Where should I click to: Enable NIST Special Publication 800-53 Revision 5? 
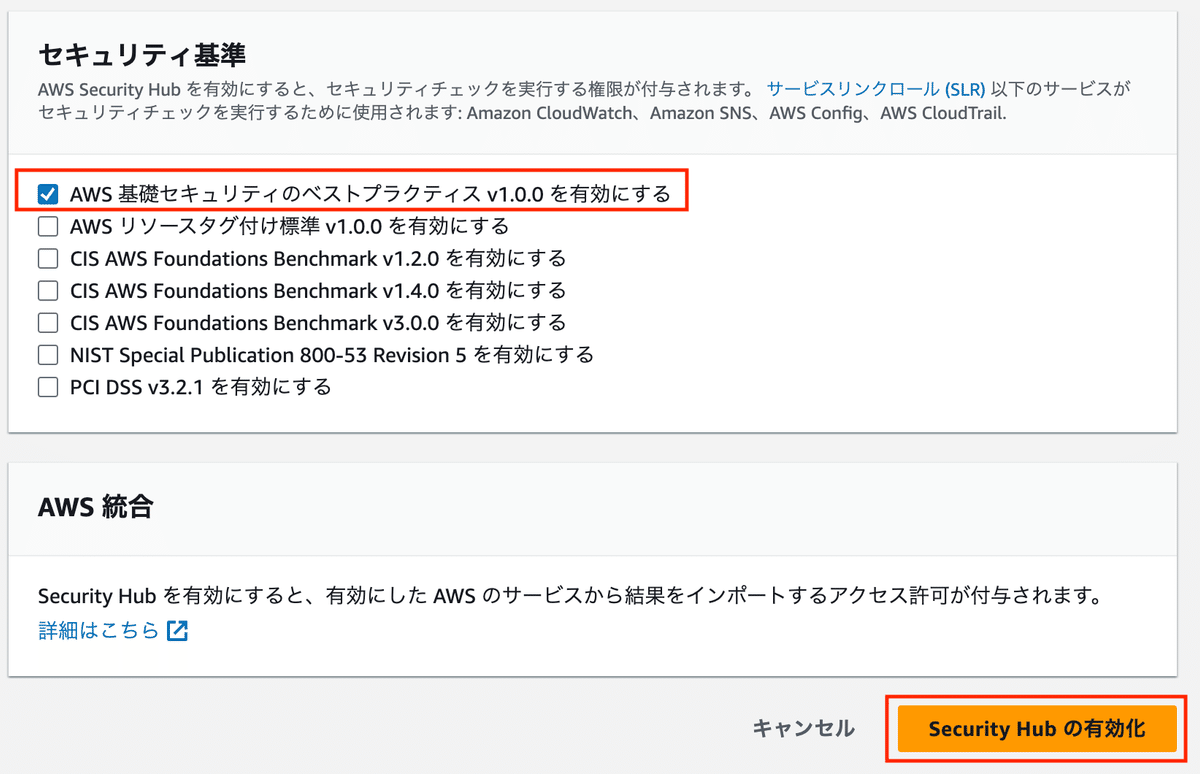(x=47, y=354)
